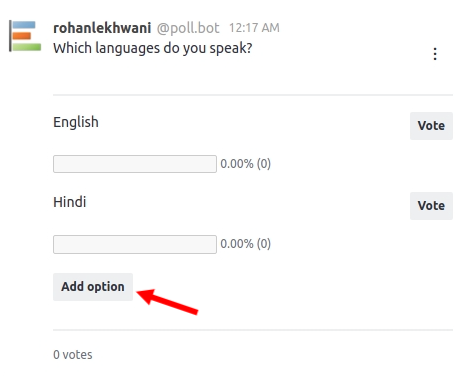Click the 12:17 AM timestamp
The image size is (467, 377).
pos(254,28)
